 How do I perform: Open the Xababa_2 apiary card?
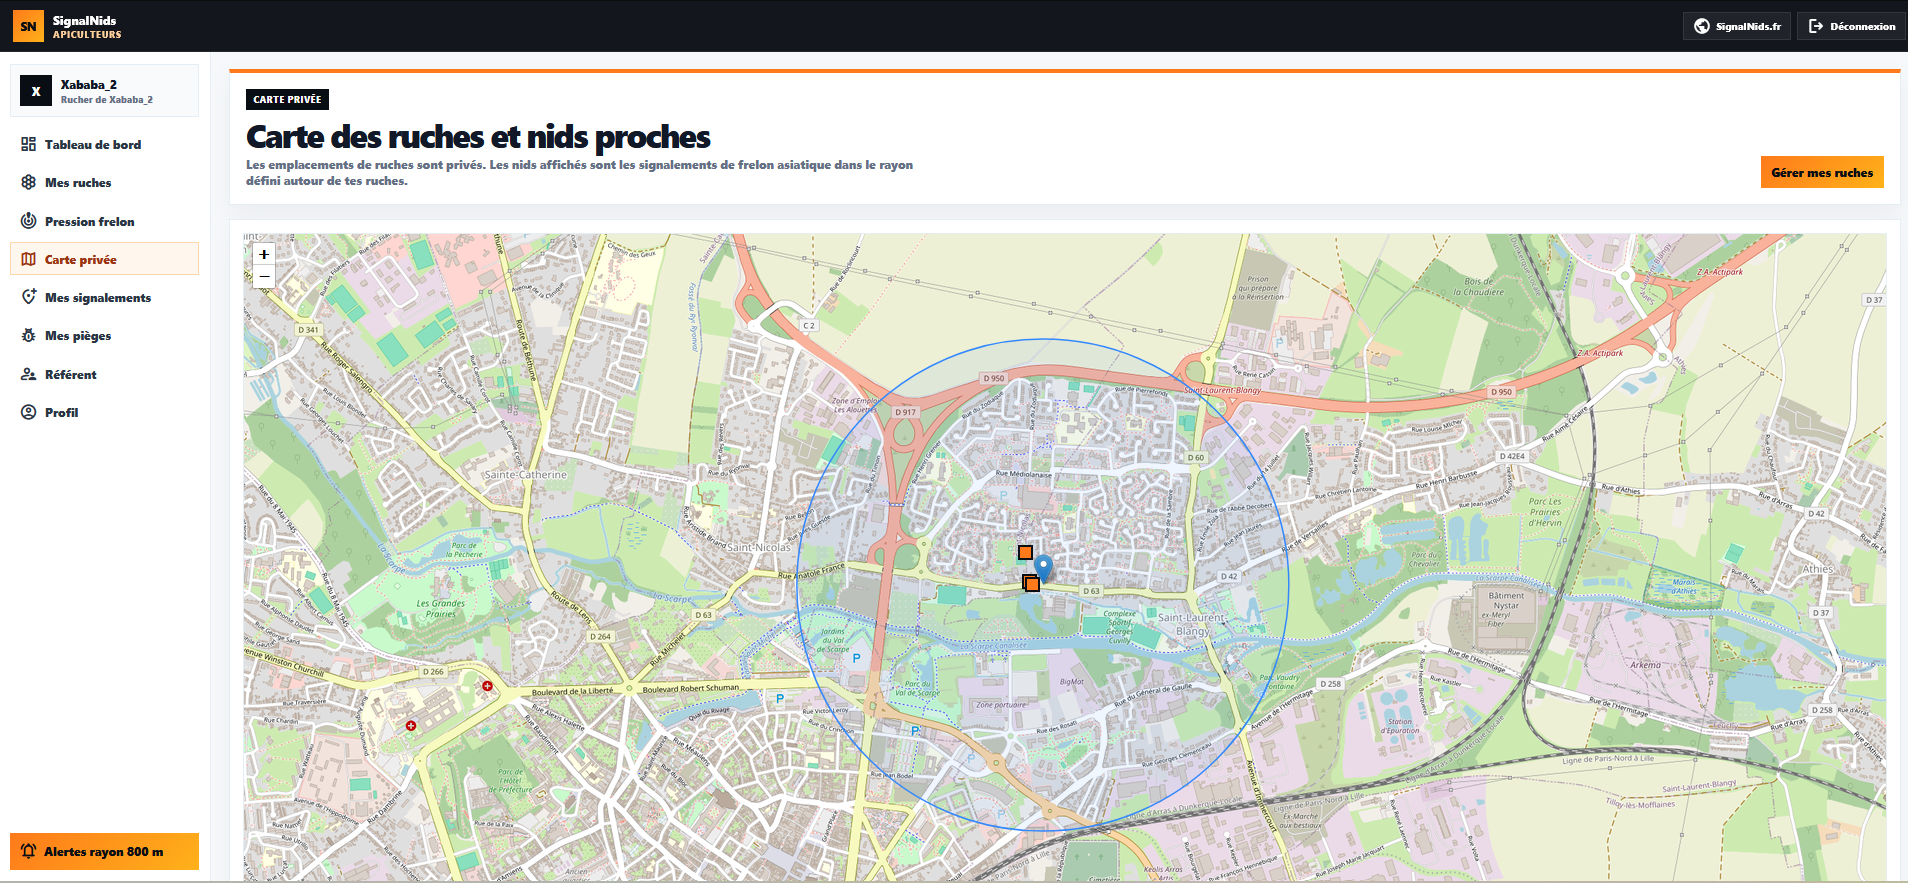tap(104, 91)
